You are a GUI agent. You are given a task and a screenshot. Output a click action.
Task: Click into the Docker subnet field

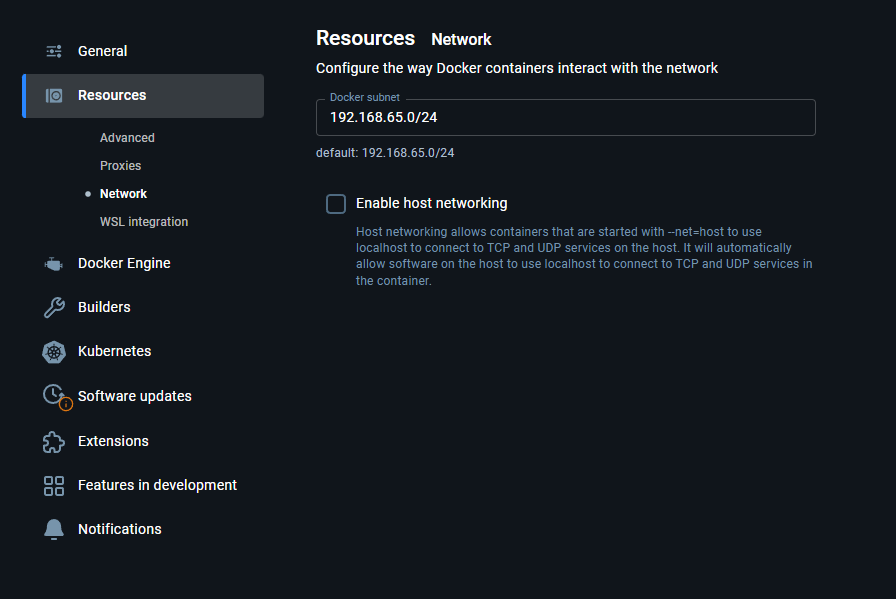(566, 117)
